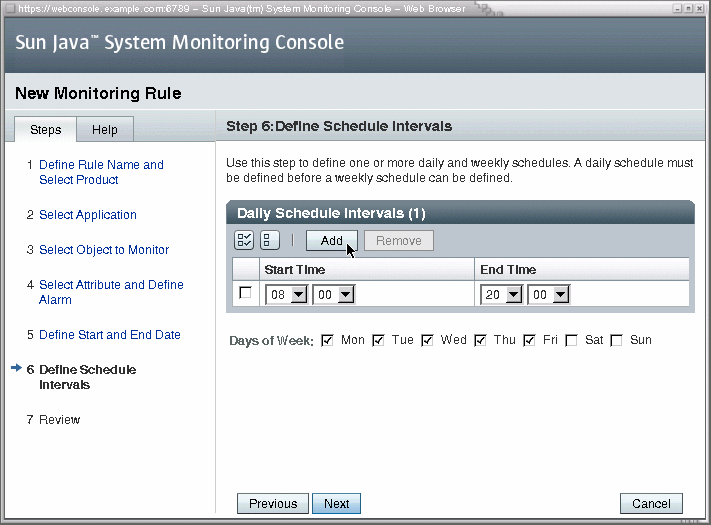Screen dimensions: 711x525
Task: Open the End Time minutes dropdown
Action: point(548,295)
